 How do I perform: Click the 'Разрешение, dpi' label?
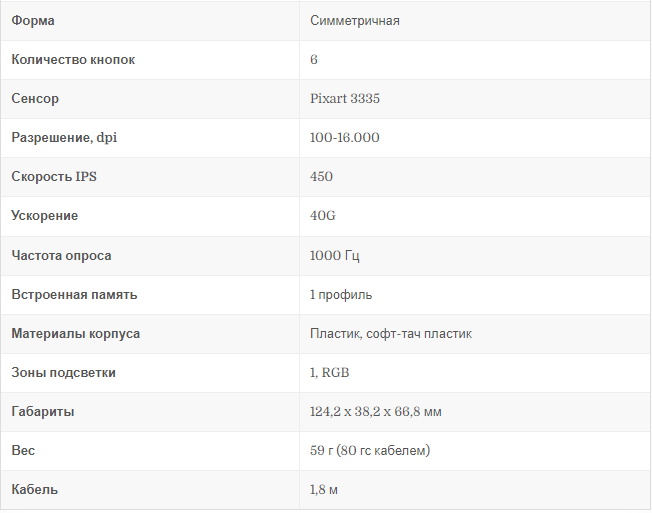click(x=64, y=138)
